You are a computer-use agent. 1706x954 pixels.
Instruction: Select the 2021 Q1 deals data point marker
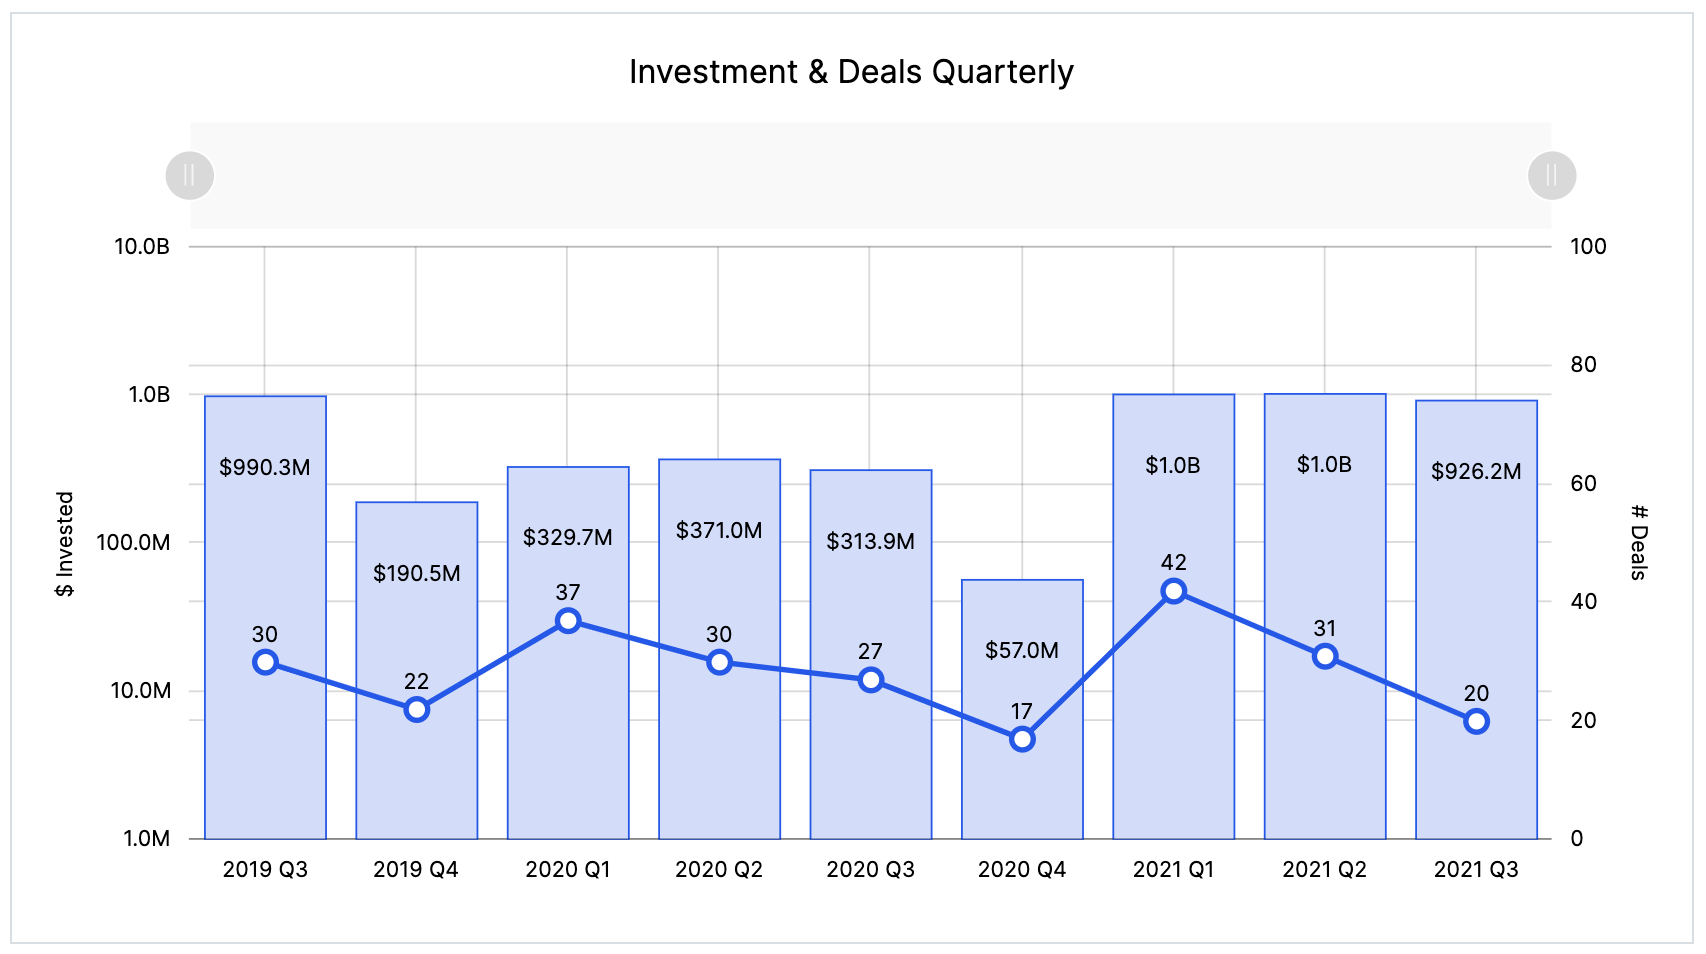point(1173,592)
